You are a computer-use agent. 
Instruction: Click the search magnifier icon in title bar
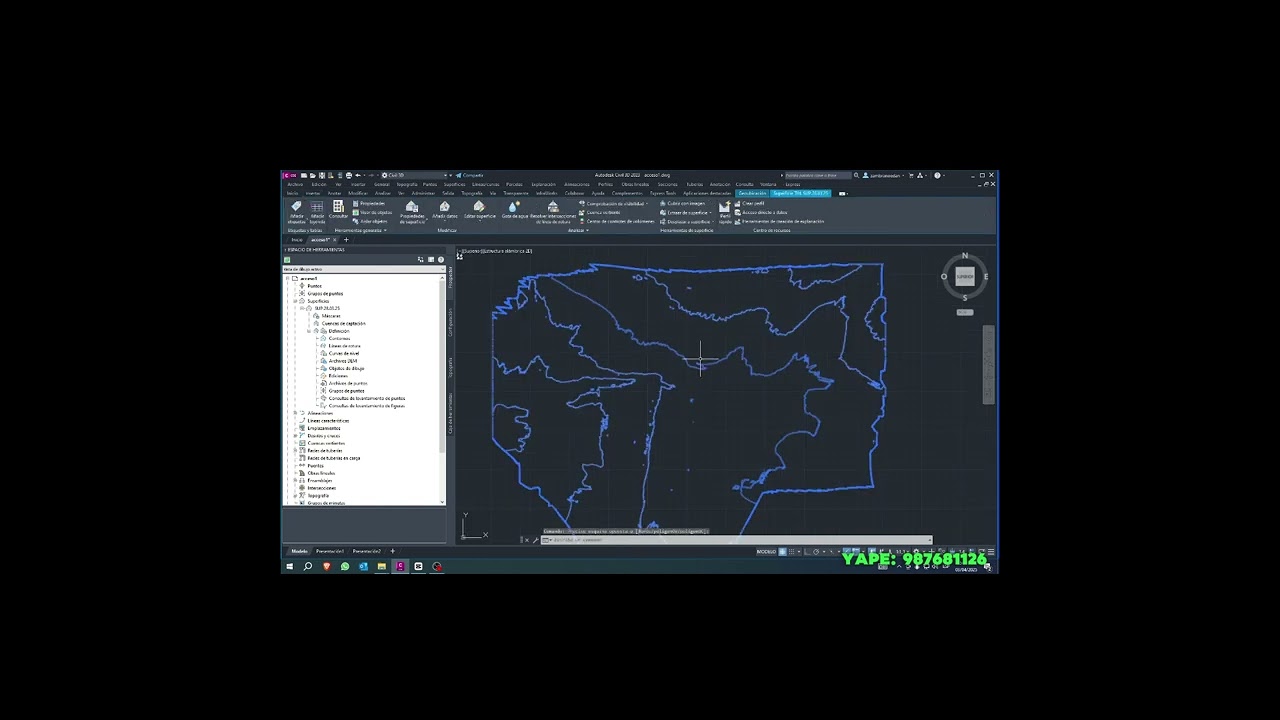click(856, 175)
